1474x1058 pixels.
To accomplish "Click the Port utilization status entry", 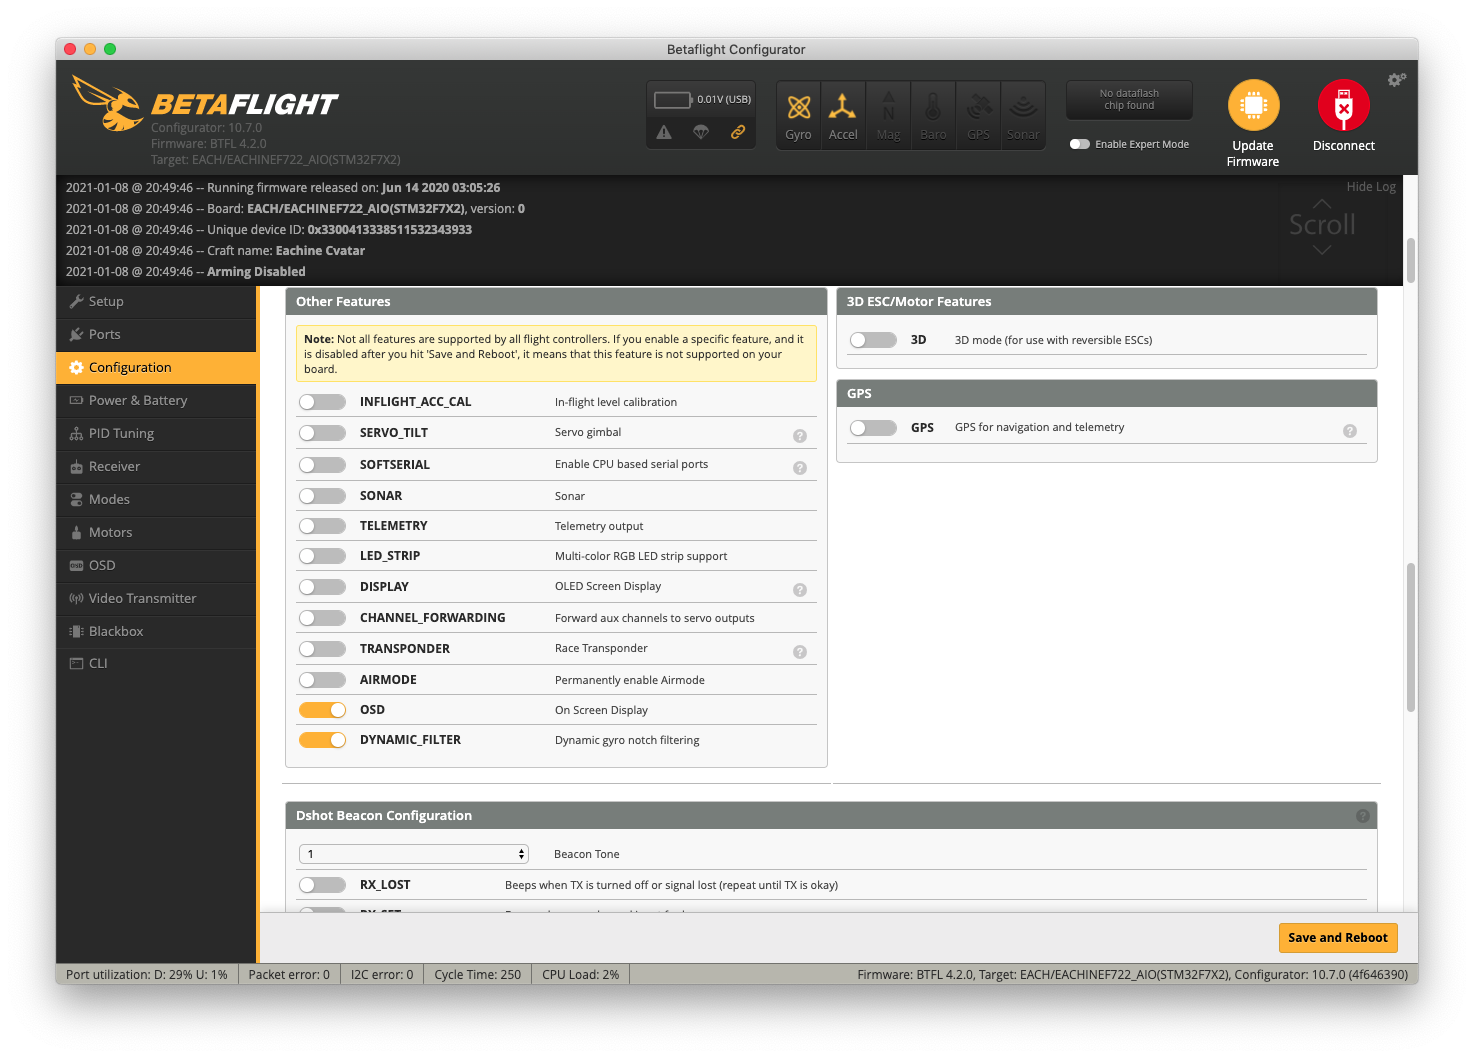I will [147, 974].
